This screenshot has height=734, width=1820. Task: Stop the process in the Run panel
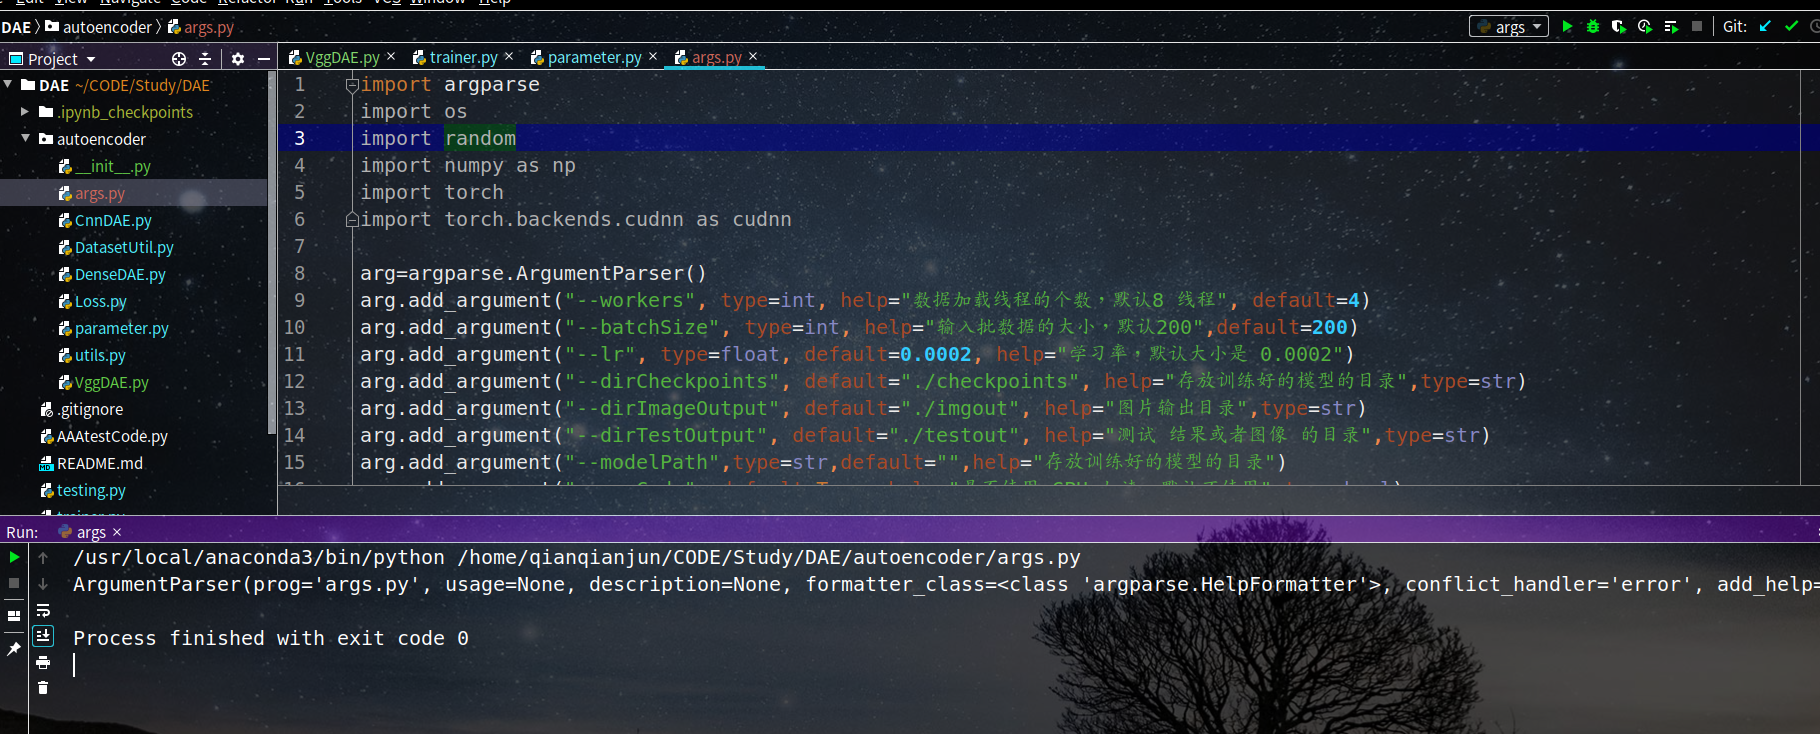pos(14,583)
